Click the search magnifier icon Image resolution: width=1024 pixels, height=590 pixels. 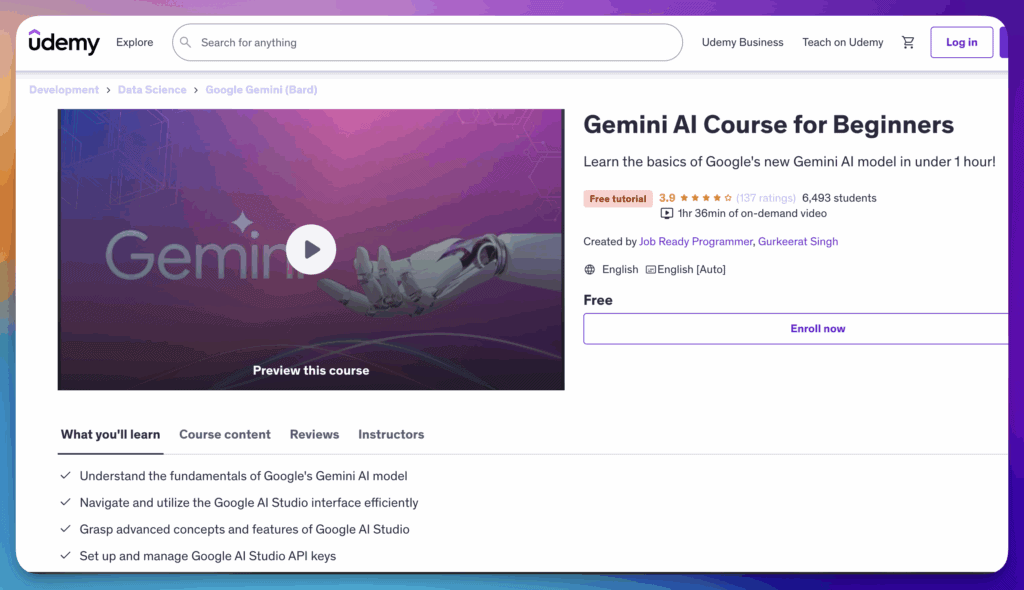(x=185, y=42)
